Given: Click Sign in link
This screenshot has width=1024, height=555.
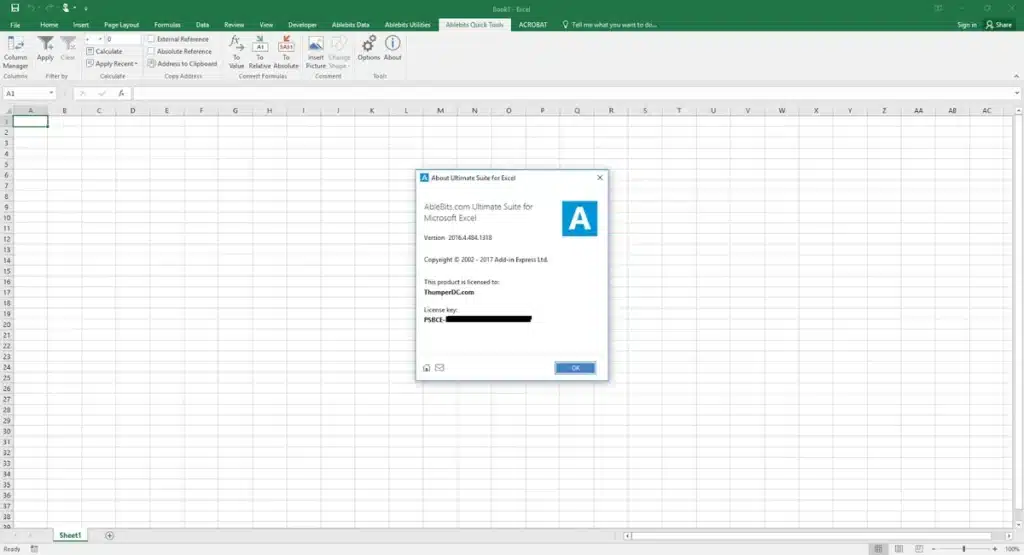Looking at the screenshot, I should pos(967,25).
